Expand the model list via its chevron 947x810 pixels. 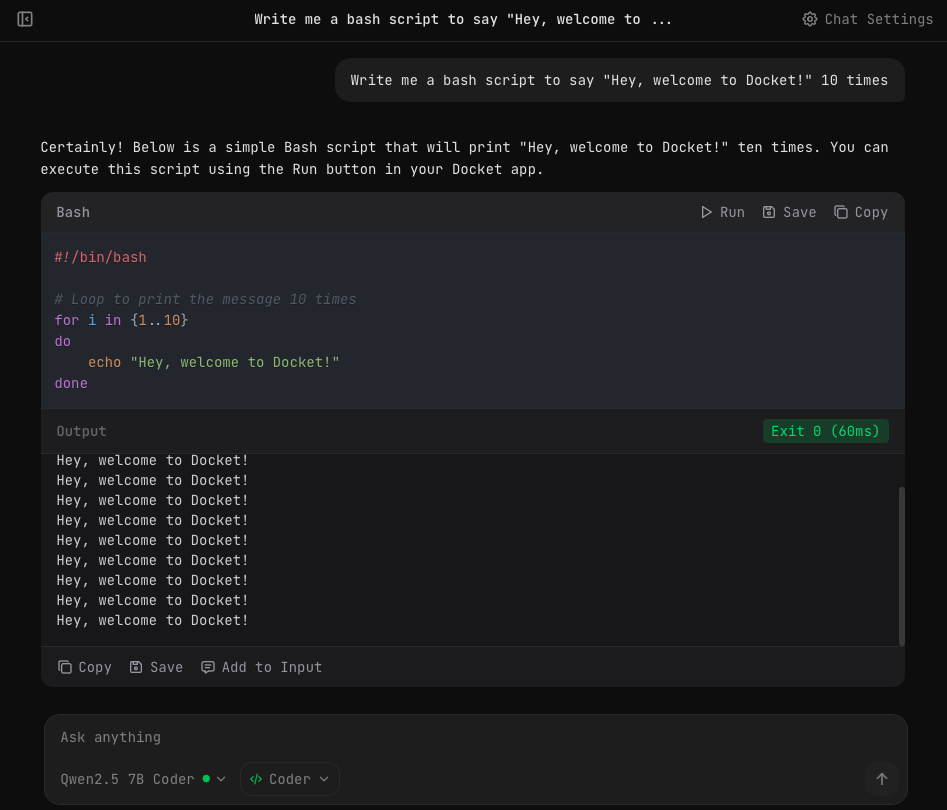[x=221, y=779]
